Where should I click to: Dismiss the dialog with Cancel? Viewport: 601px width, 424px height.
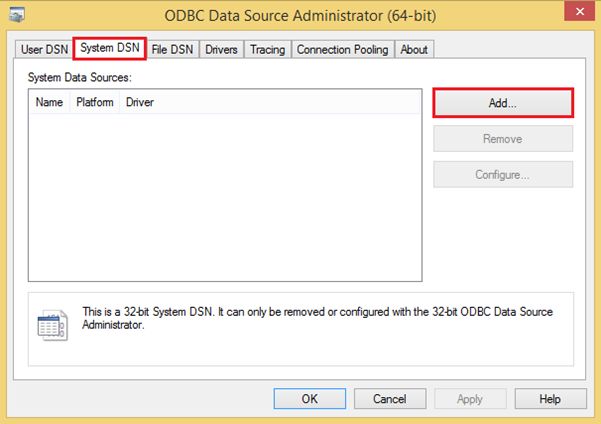390,398
